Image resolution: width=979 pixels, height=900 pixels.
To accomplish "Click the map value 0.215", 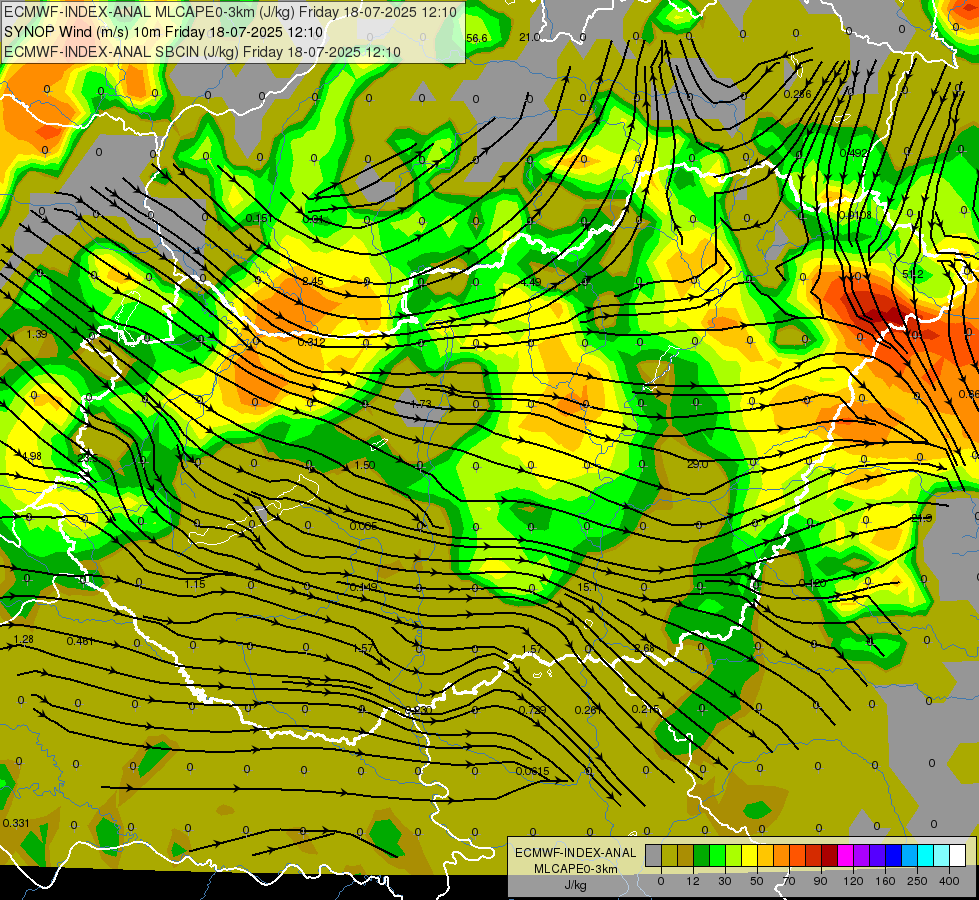I will coord(645,709).
